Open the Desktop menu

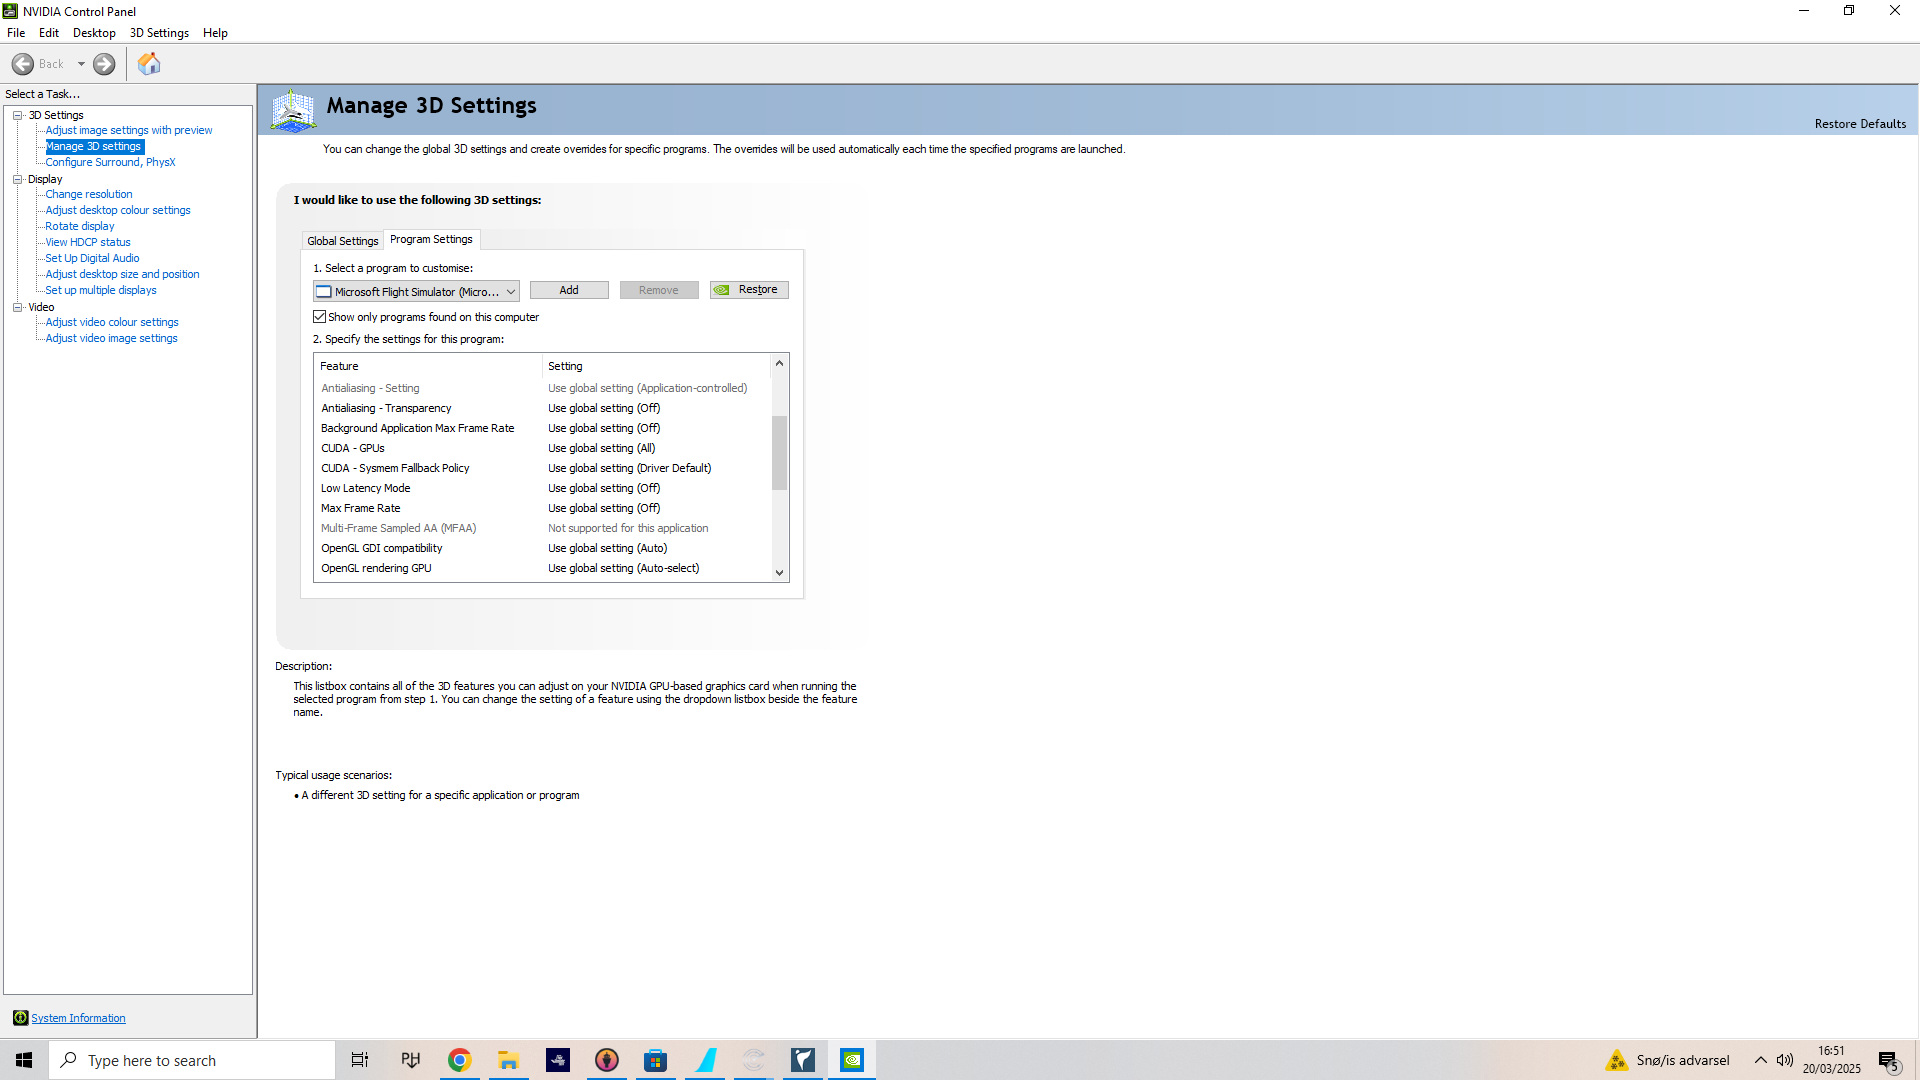[93, 32]
